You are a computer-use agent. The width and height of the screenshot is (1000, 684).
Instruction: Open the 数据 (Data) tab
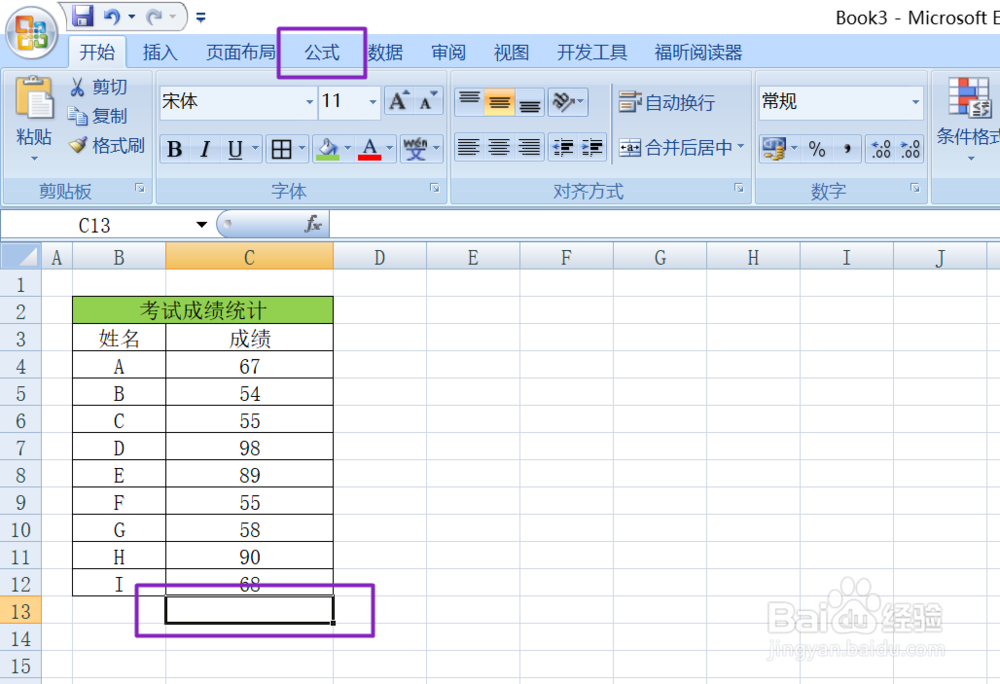click(385, 52)
